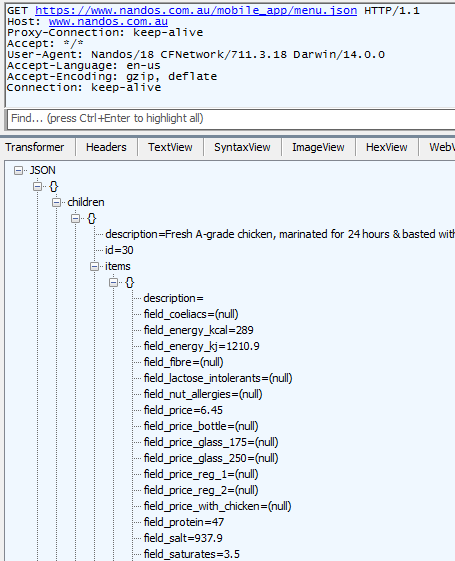Switch to the TextView tab
455x561 pixels.
pos(170,147)
